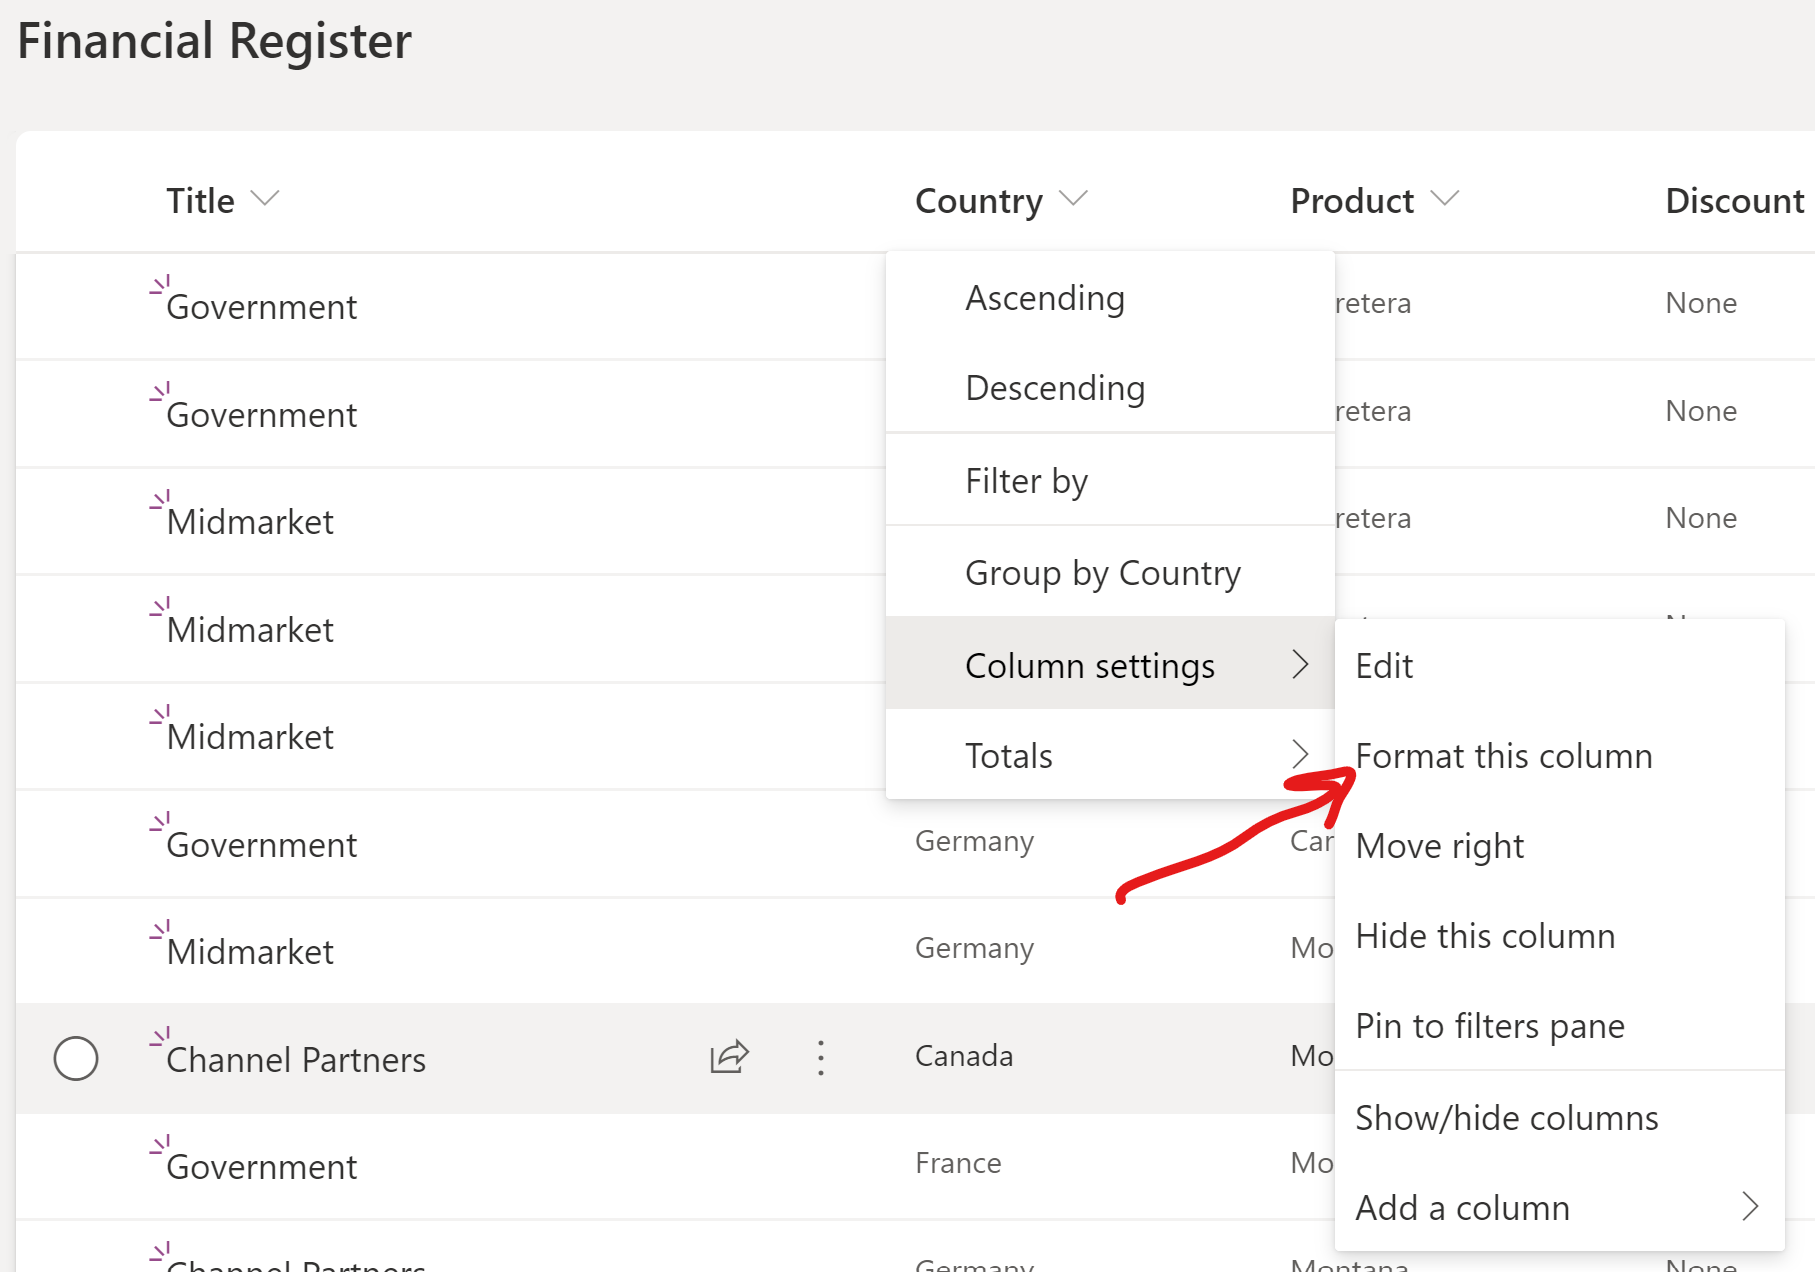Viewport: 1815px width, 1272px height.
Task: Select Ascending sort for Country
Action: coord(1044,297)
